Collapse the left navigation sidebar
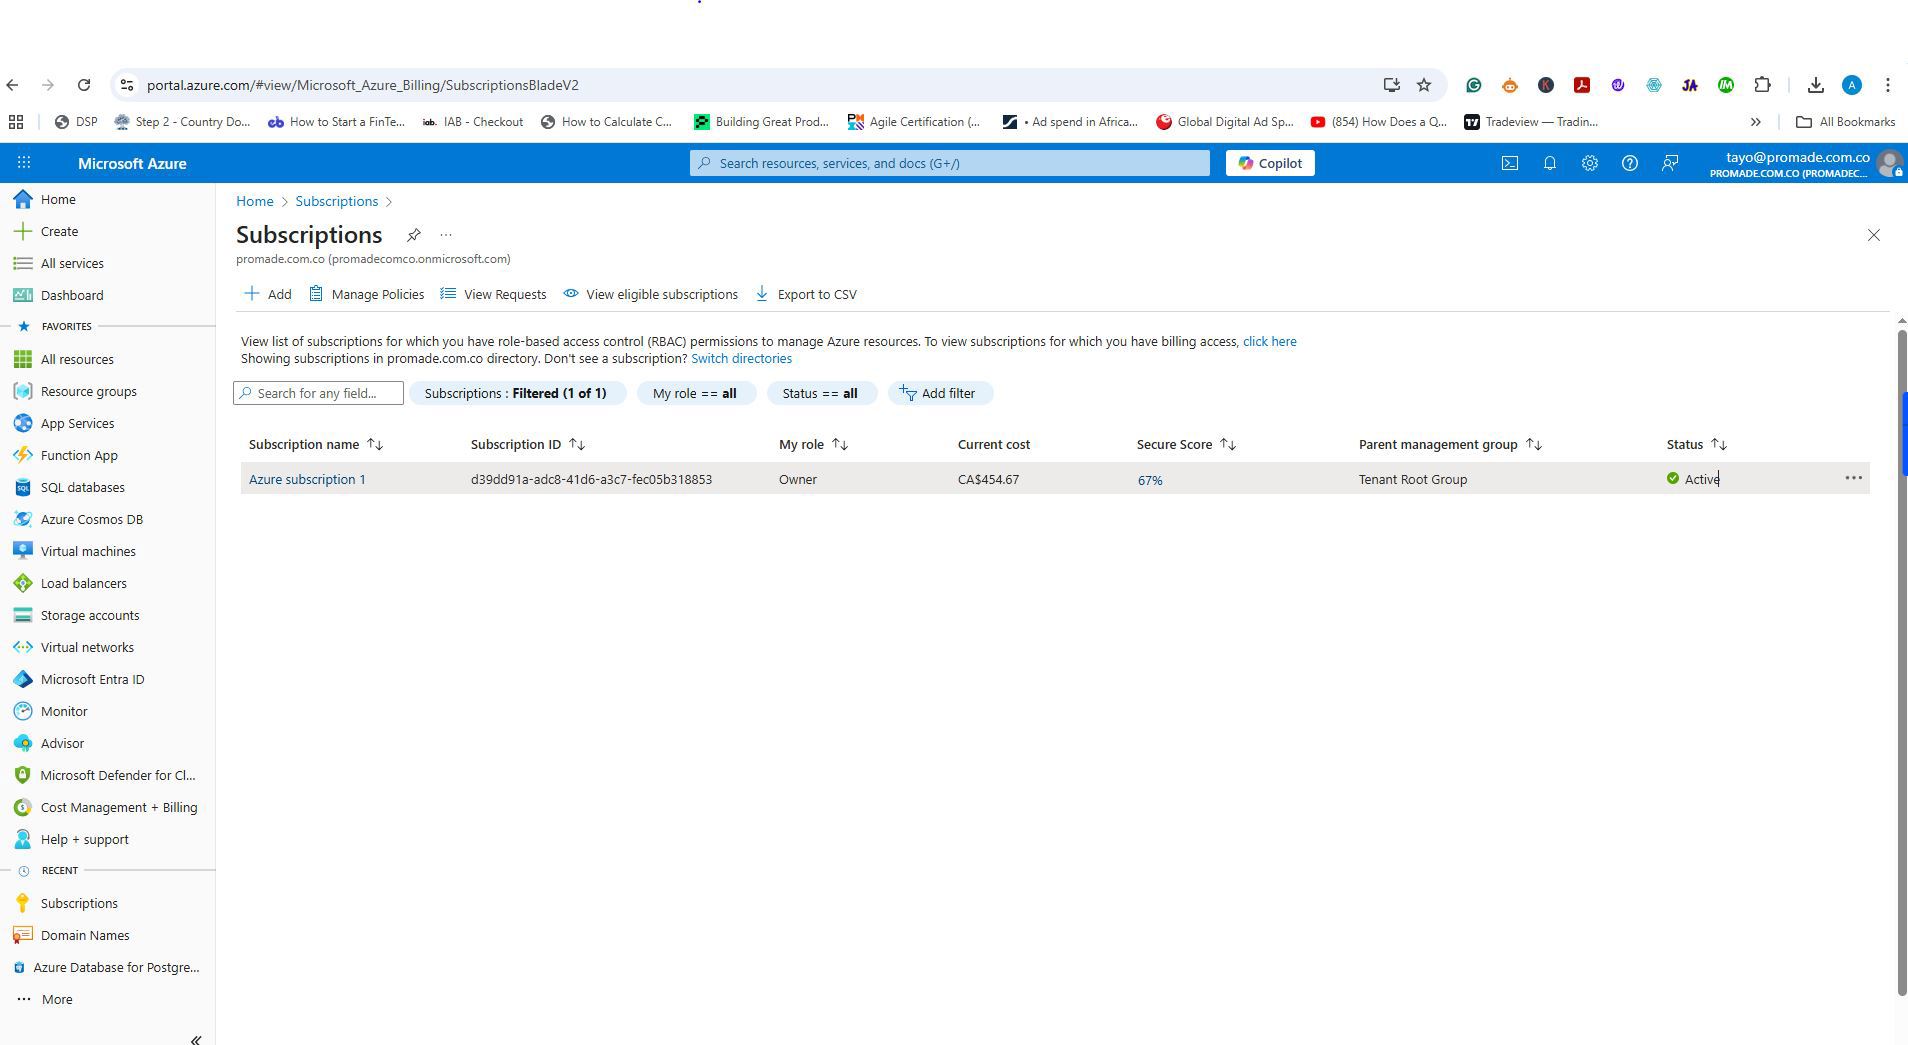The height and width of the screenshot is (1045, 1908). tap(196, 1039)
